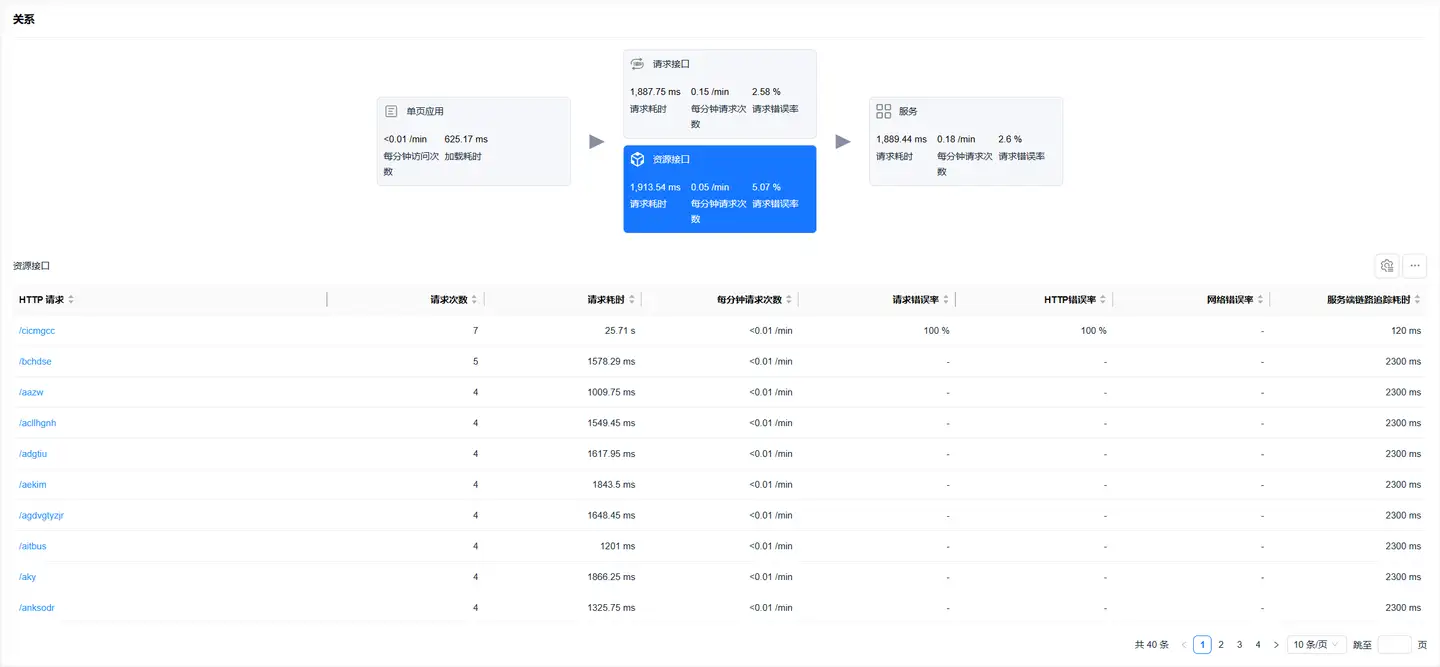Go to next page arrow
Viewport: 1440px width, 667px height.
[1276, 645]
